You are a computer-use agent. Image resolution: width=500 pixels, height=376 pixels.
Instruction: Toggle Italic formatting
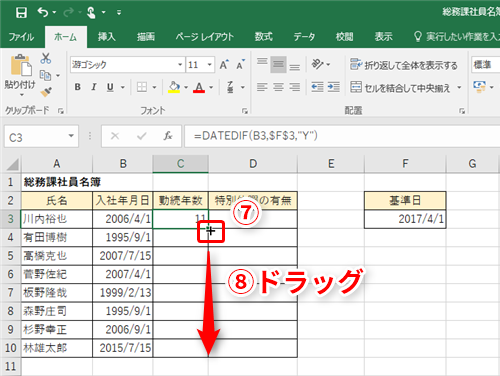coord(94,87)
